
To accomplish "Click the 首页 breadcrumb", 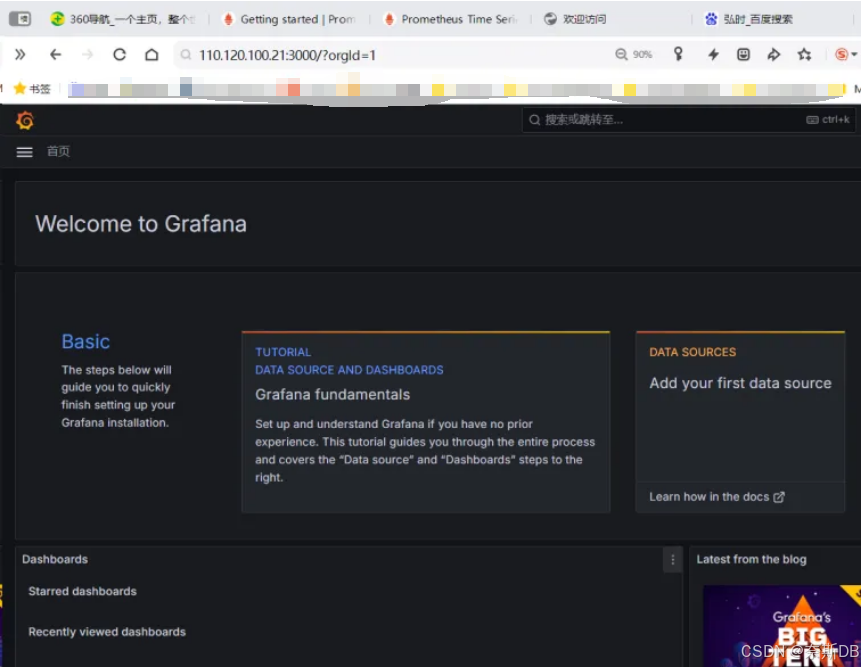I will (58, 151).
